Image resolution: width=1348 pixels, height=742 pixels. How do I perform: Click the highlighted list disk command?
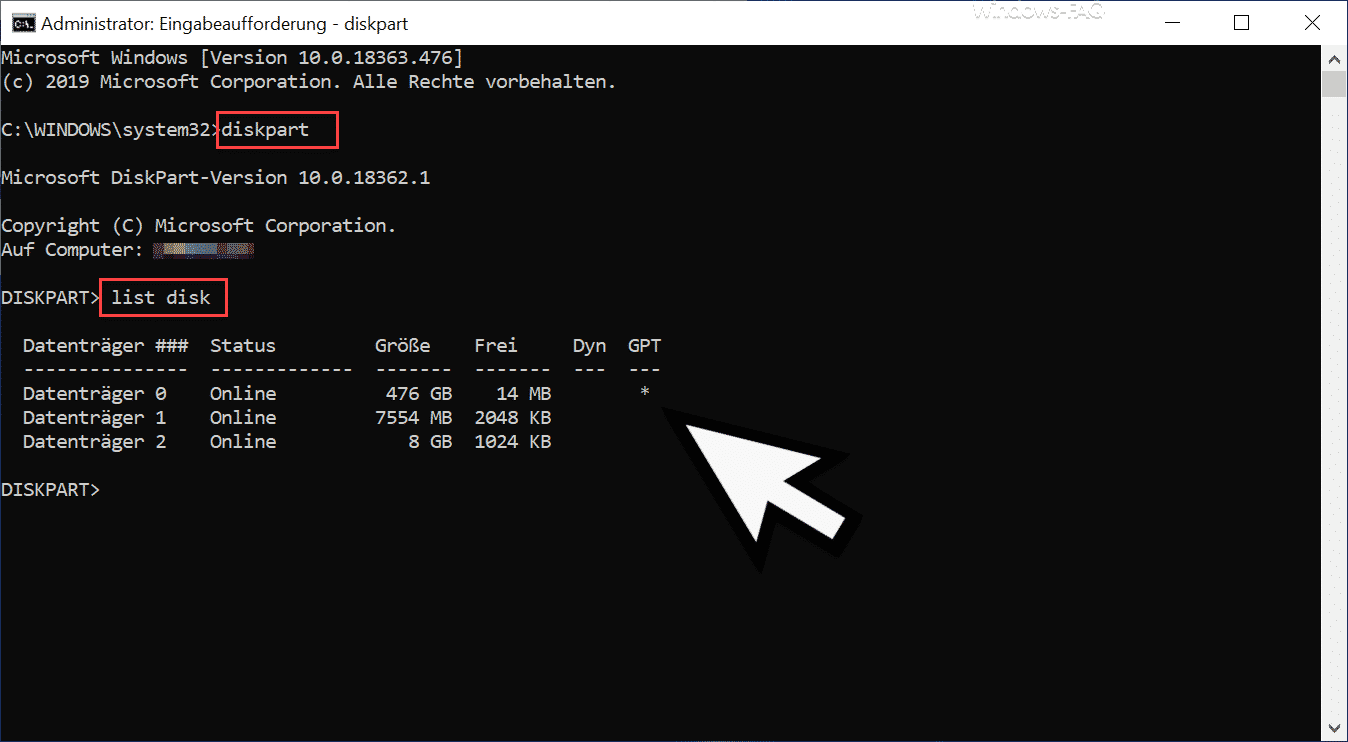(162, 298)
